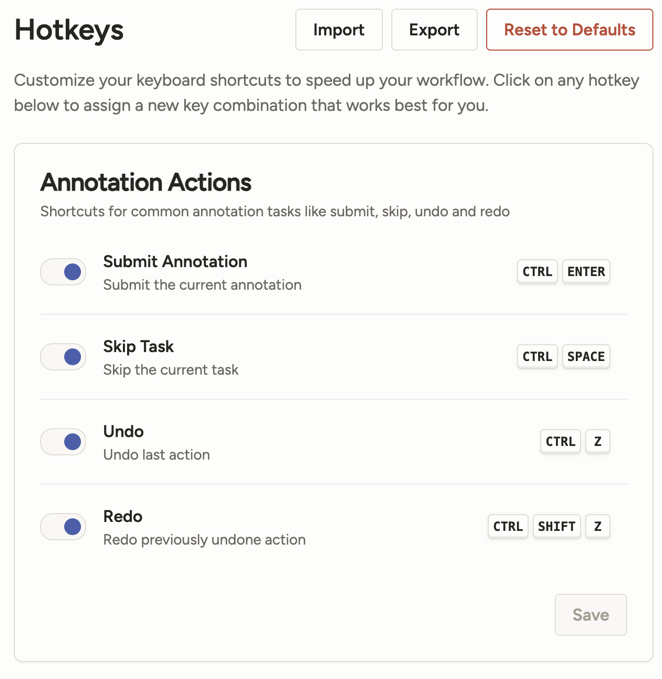662x679 pixels.
Task: Click the Skip Task row title
Action: click(138, 346)
